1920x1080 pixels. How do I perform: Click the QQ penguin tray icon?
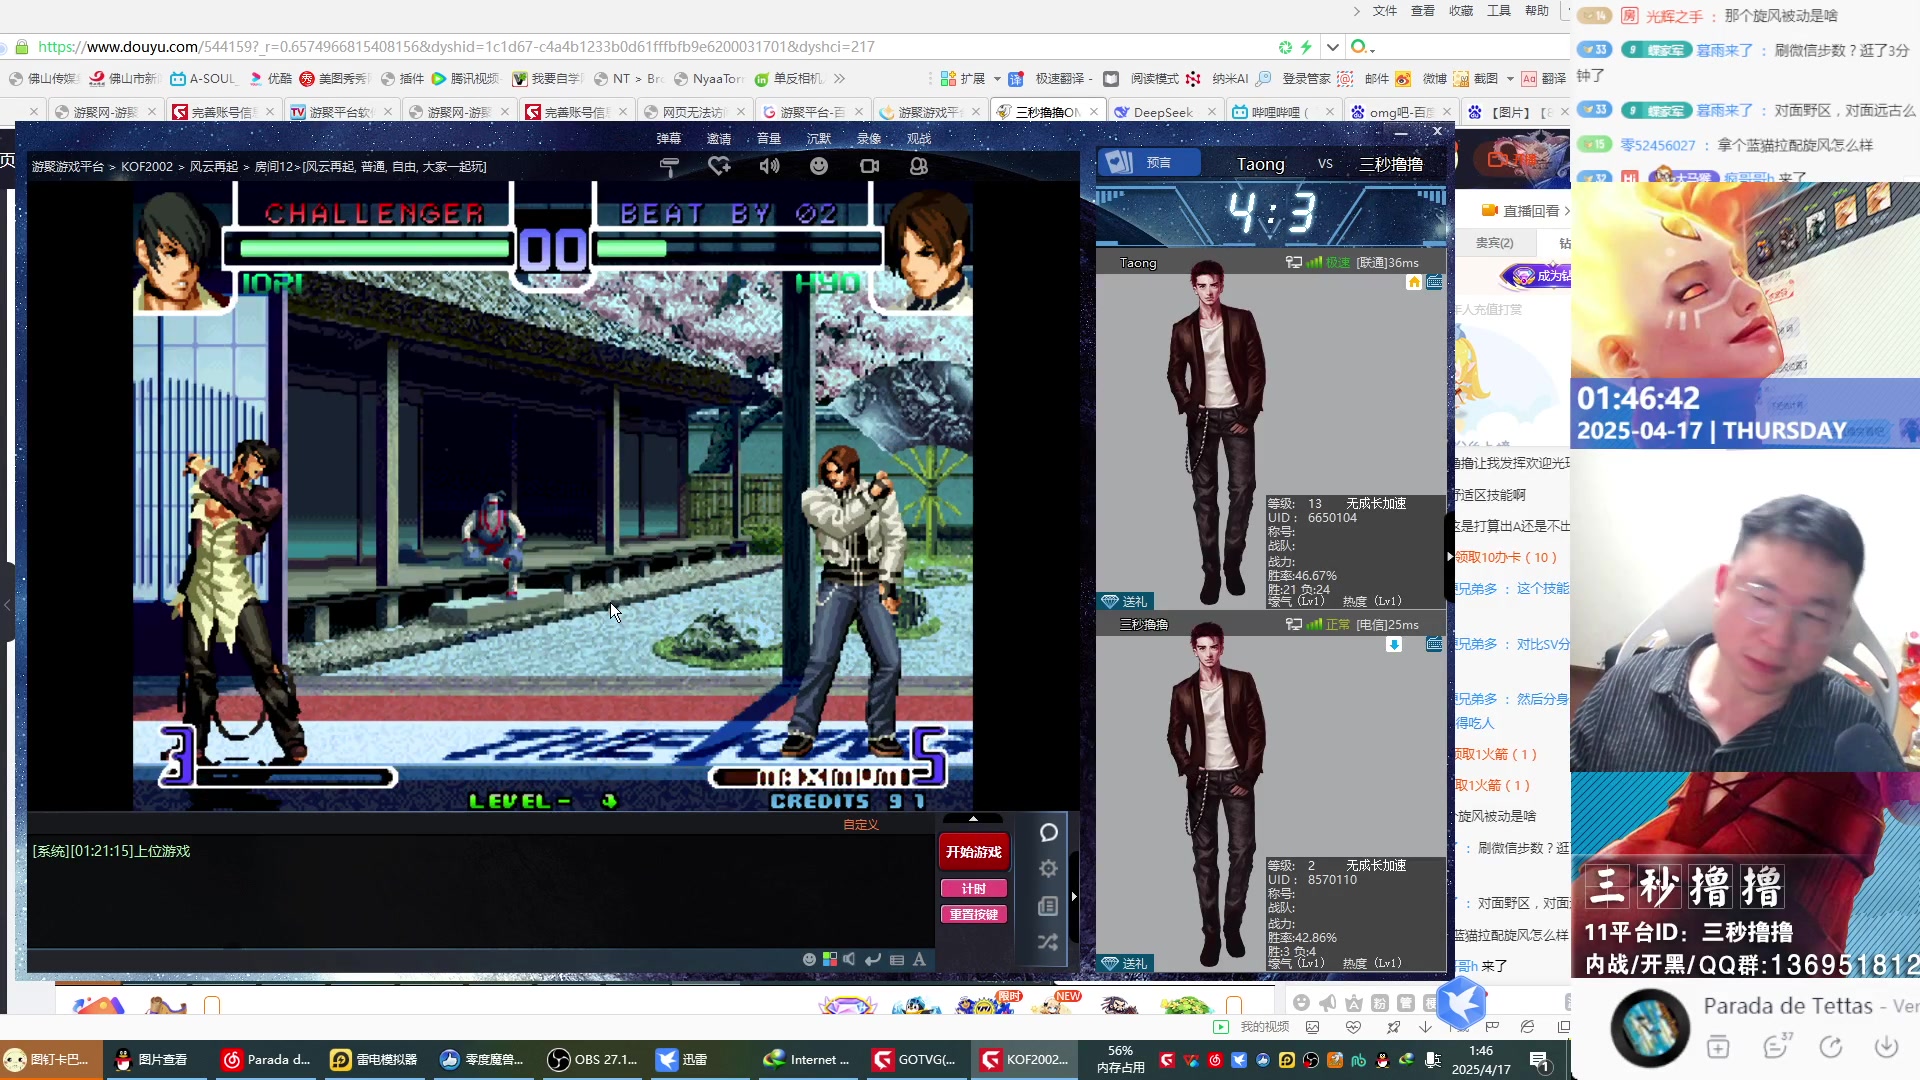(x=1382, y=1060)
